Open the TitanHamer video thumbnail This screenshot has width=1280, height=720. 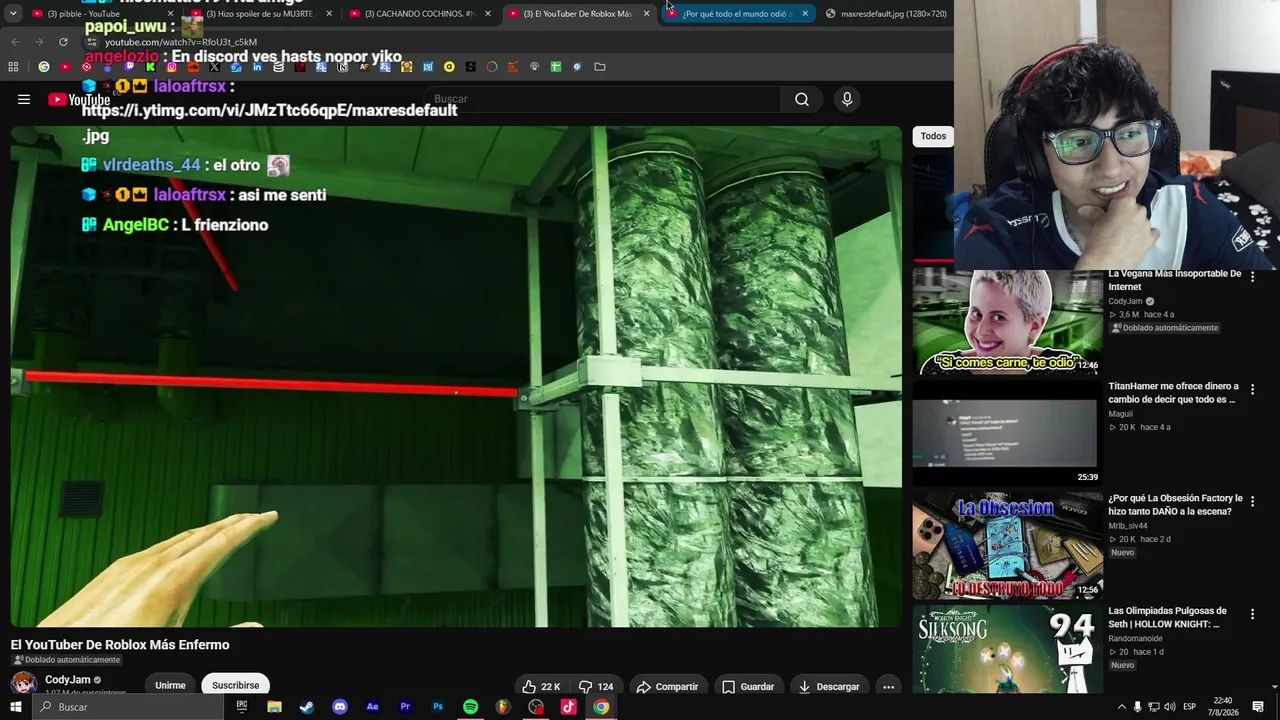click(1008, 434)
